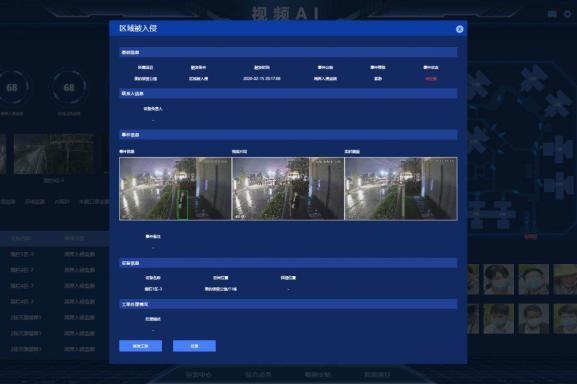Open the first event snapshot with green box
This screenshot has width=577, height=384.
point(176,189)
